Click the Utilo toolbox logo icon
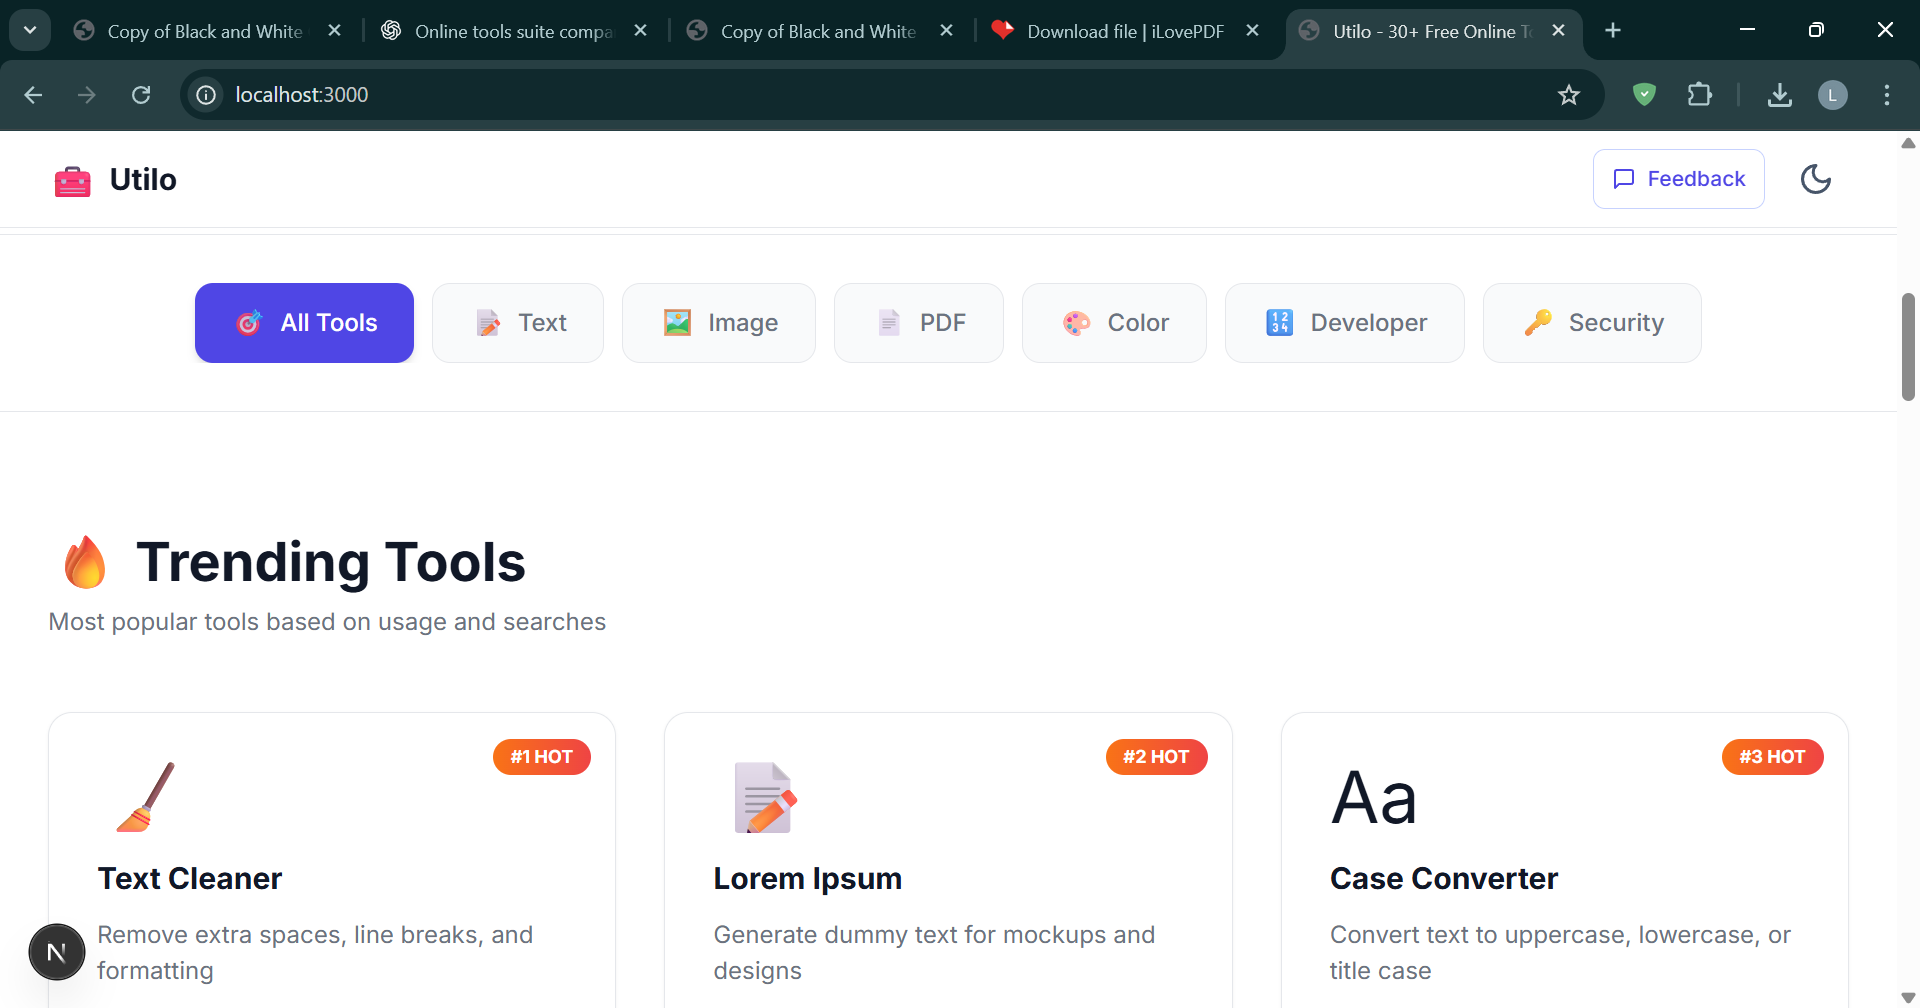 [71, 179]
